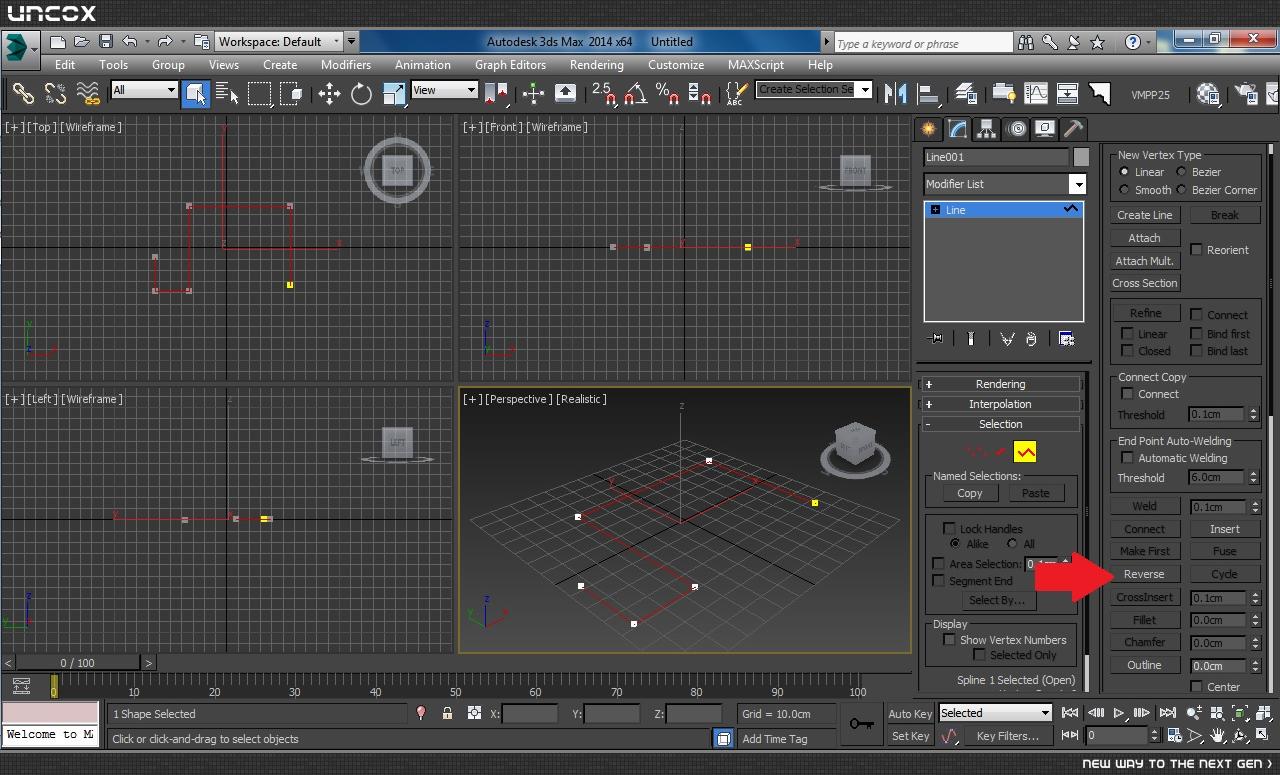Click the Unlink Selection tool
The width and height of the screenshot is (1280, 775).
click(x=55, y=94)
